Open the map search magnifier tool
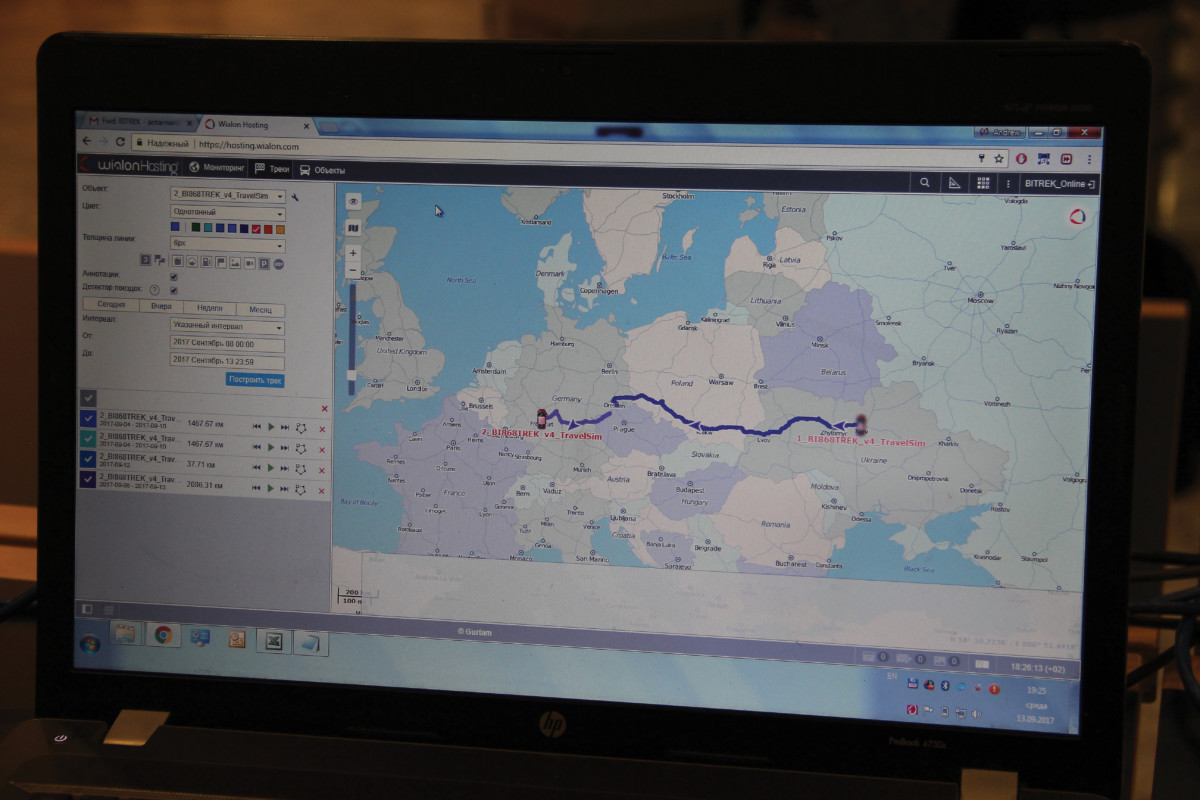1200x800 pixels. [924, 183]
